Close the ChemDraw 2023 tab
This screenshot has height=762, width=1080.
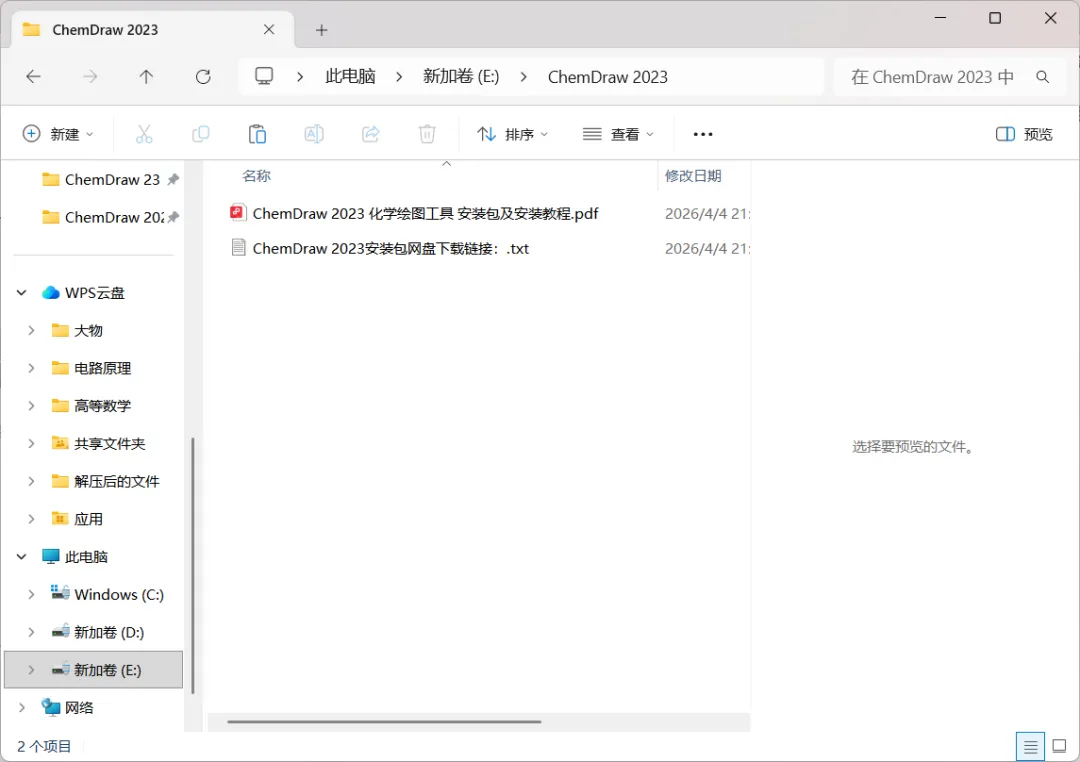click(269, 30)
